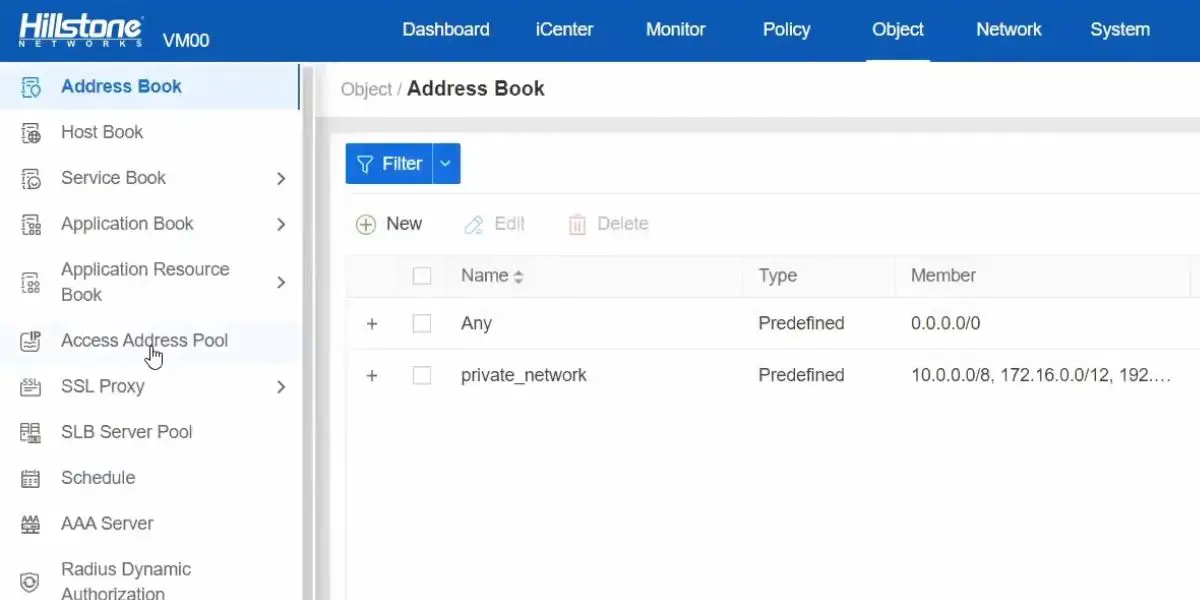This screenshot has height=600, width=1200.
Task: Click Object in the breadcrumb
Action: point(366,89)
